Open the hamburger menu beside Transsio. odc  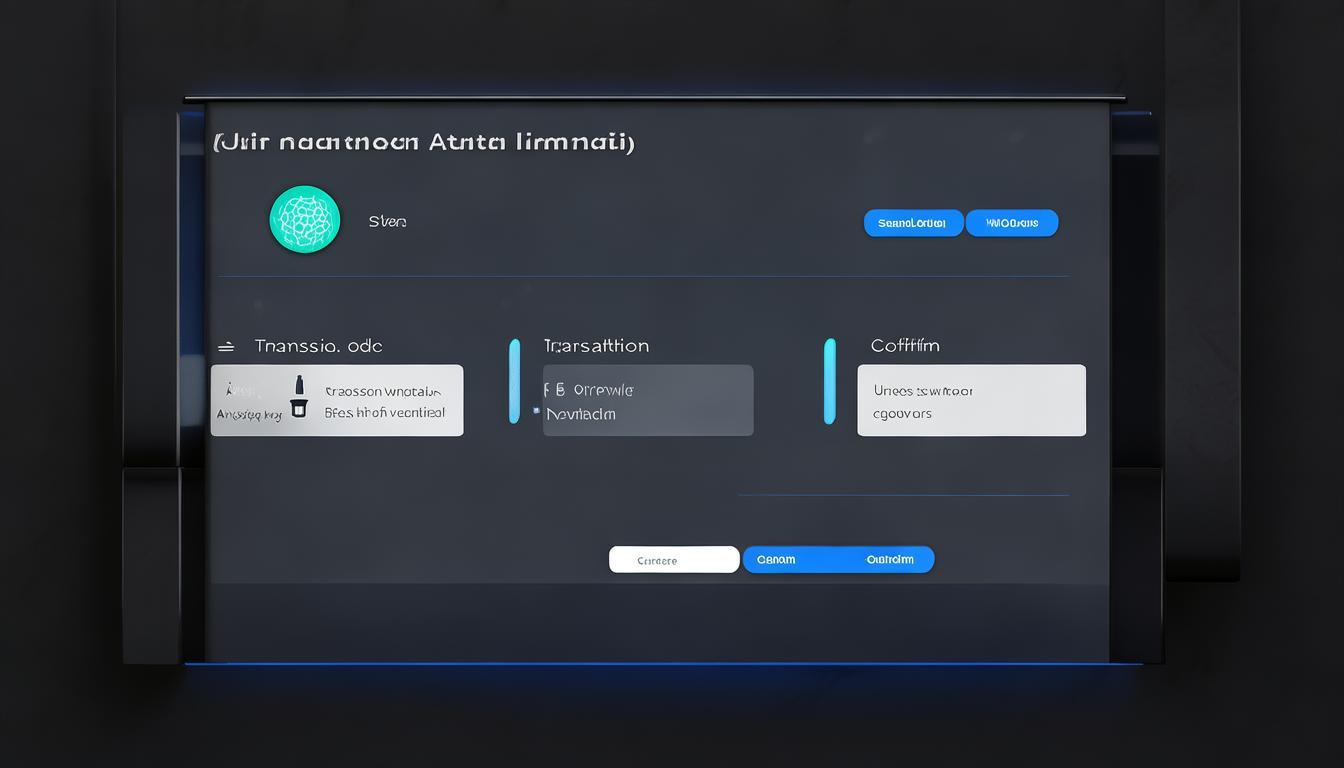coord(226,346)
